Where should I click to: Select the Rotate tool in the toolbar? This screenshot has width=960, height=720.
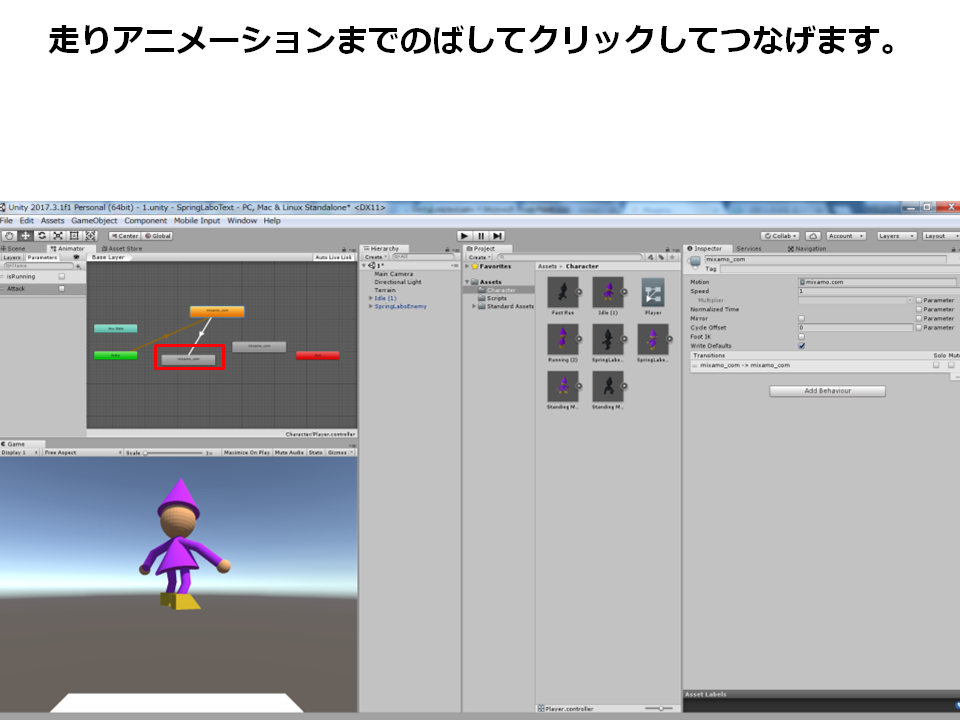pos(42,236)
